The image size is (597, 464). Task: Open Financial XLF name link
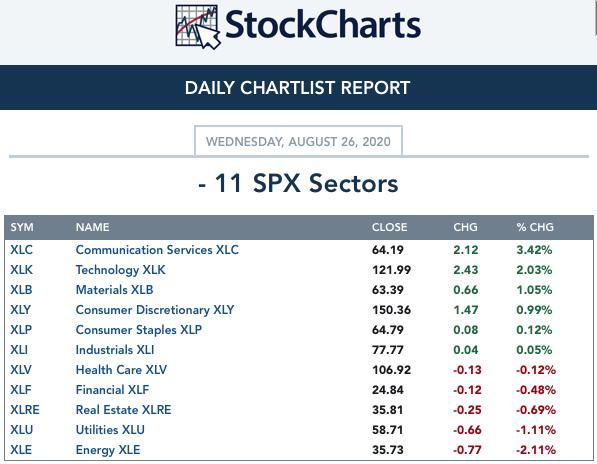pyautogui.click(x=112, y=390)
